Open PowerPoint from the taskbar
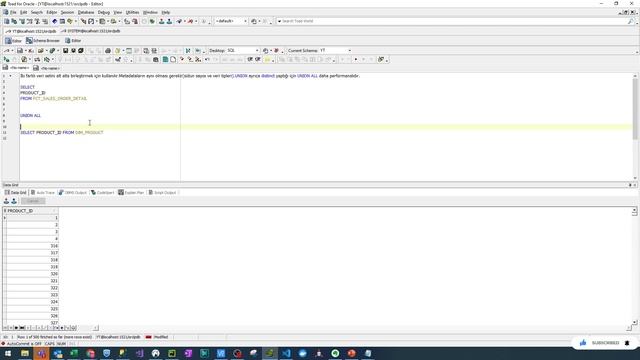Viewport: 640px width, 360px height. 351,353
